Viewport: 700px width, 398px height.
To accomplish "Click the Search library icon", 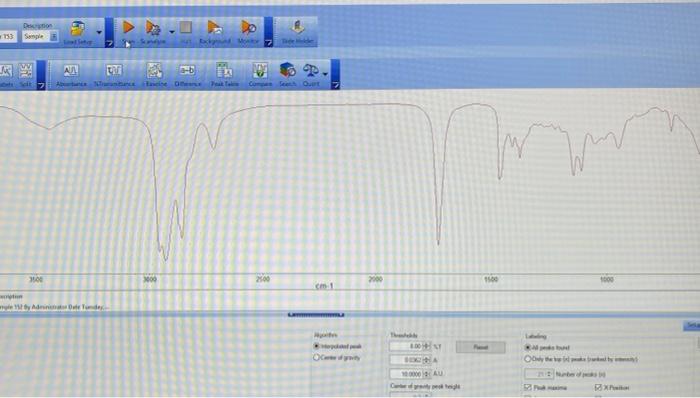I will (288, 70).
